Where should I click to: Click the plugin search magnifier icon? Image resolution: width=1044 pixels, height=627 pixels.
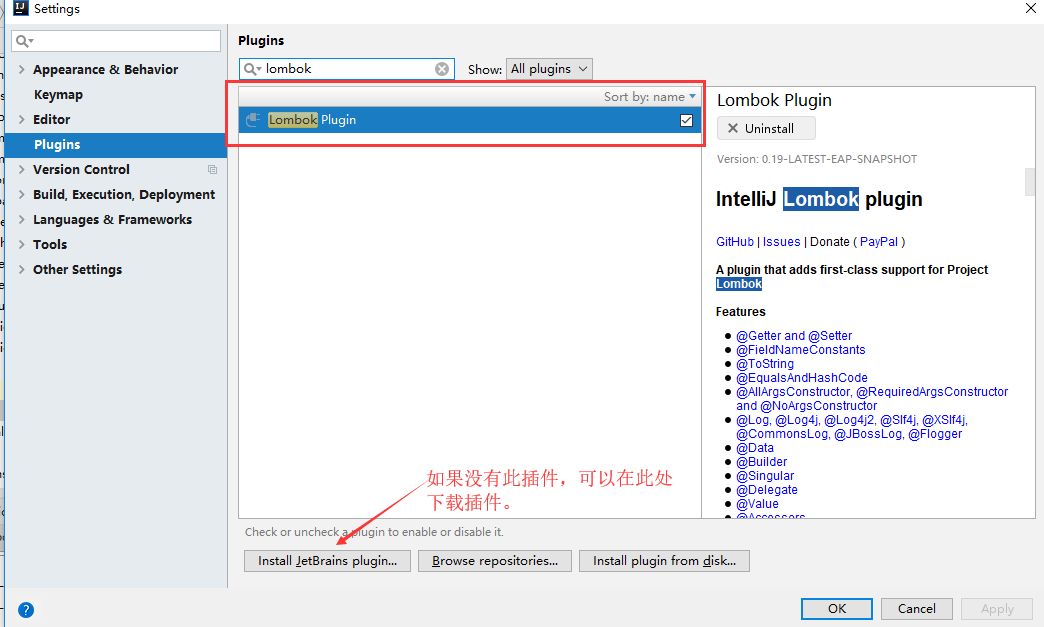tap(252, 69)
